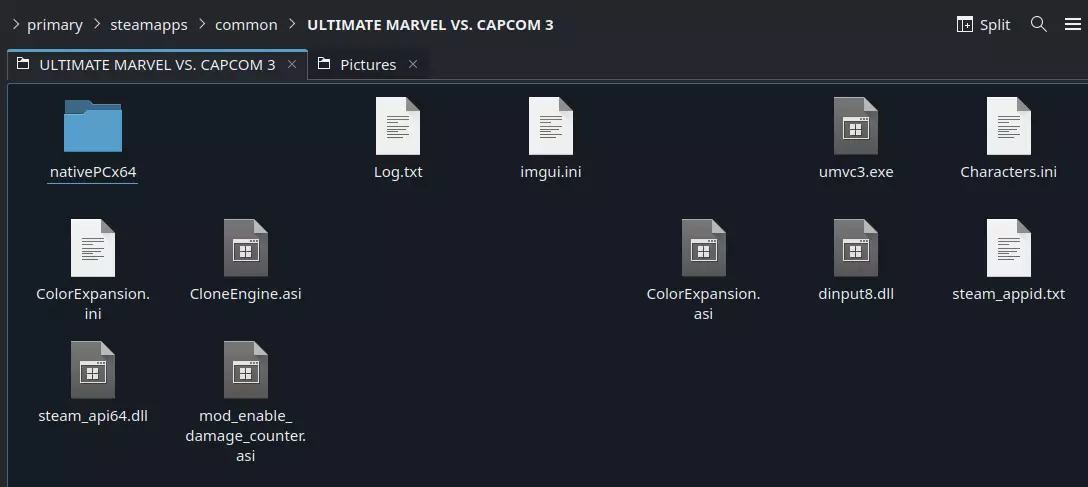Close the Pictures tab
Viewport: 1088px width, 487px height.
[x=413, y=65]
